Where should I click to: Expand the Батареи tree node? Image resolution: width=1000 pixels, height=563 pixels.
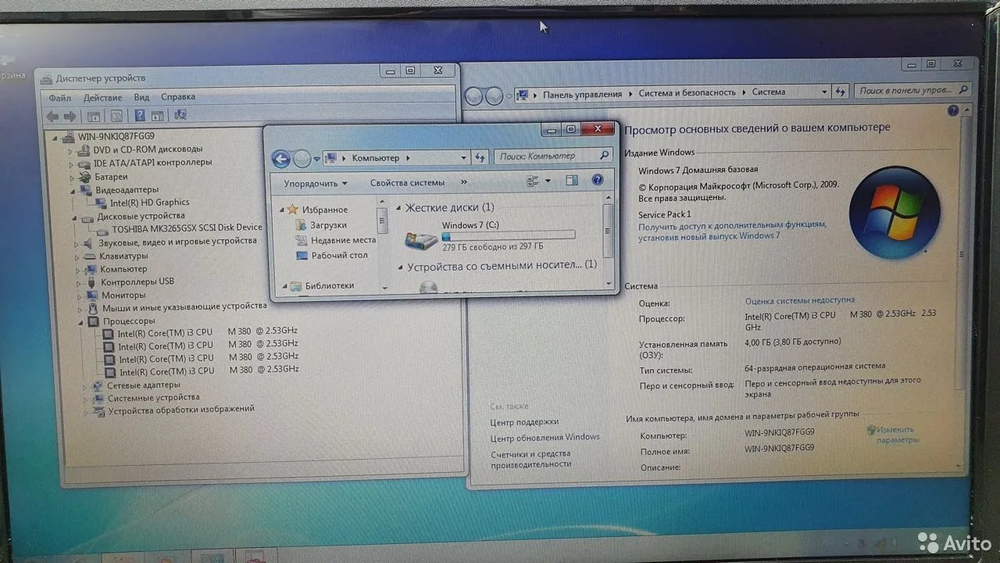coord(72,176)
